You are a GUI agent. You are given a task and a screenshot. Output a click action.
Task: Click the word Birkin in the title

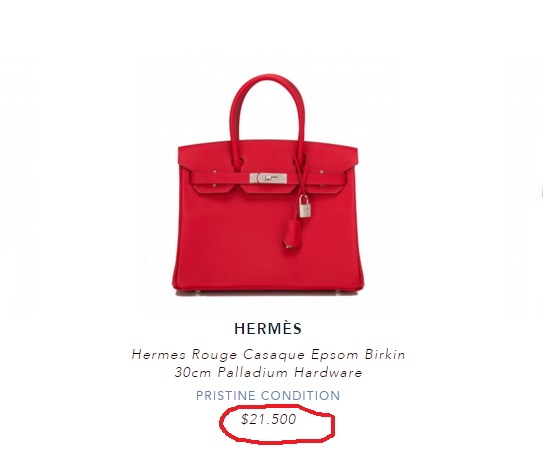click(384, 355)
